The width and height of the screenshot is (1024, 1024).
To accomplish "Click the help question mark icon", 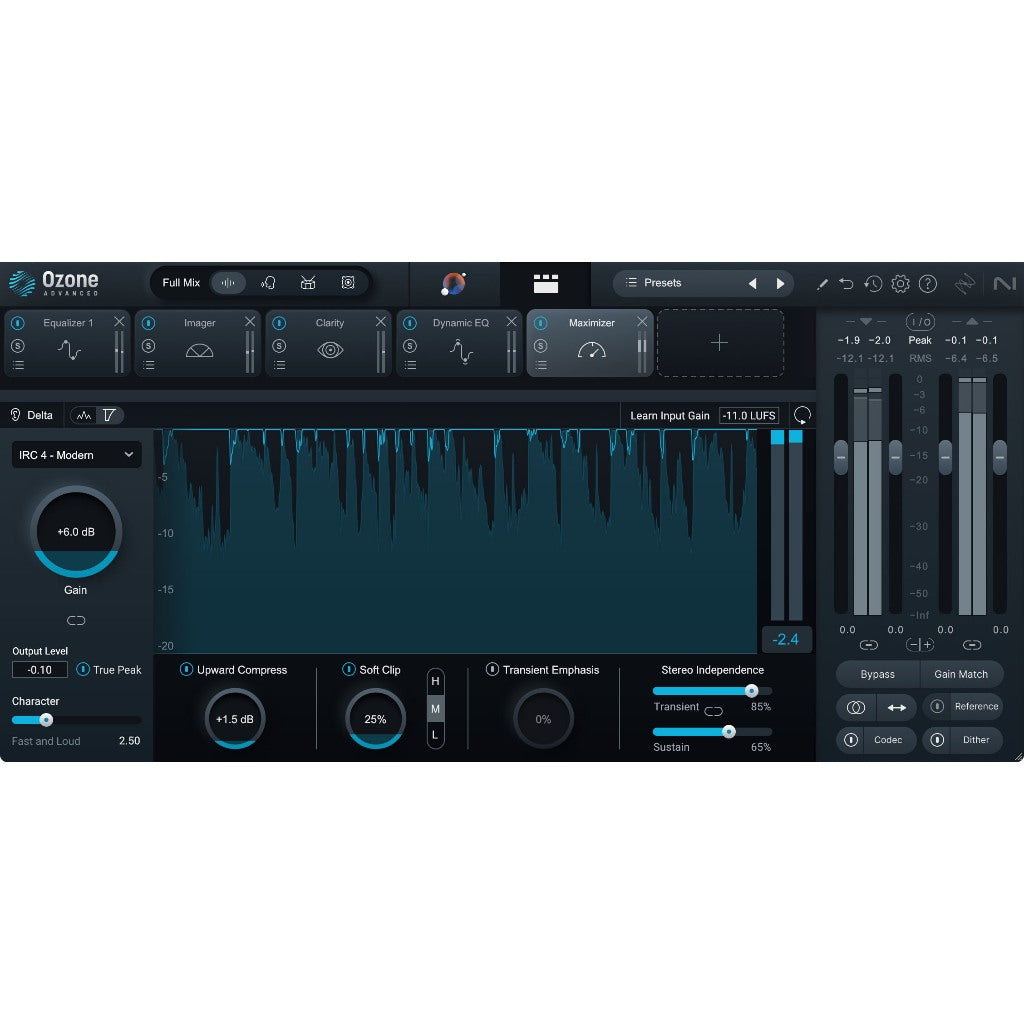I will click(x=927, y=284).
